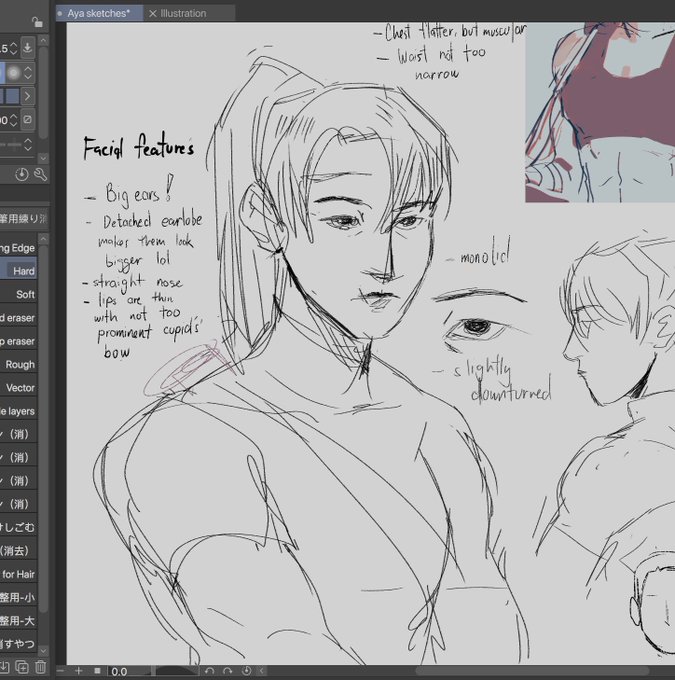Viewport: 675px width, 680px height.
Task: Choose the Vector eraser sub tool
Action: coord(18,388)
